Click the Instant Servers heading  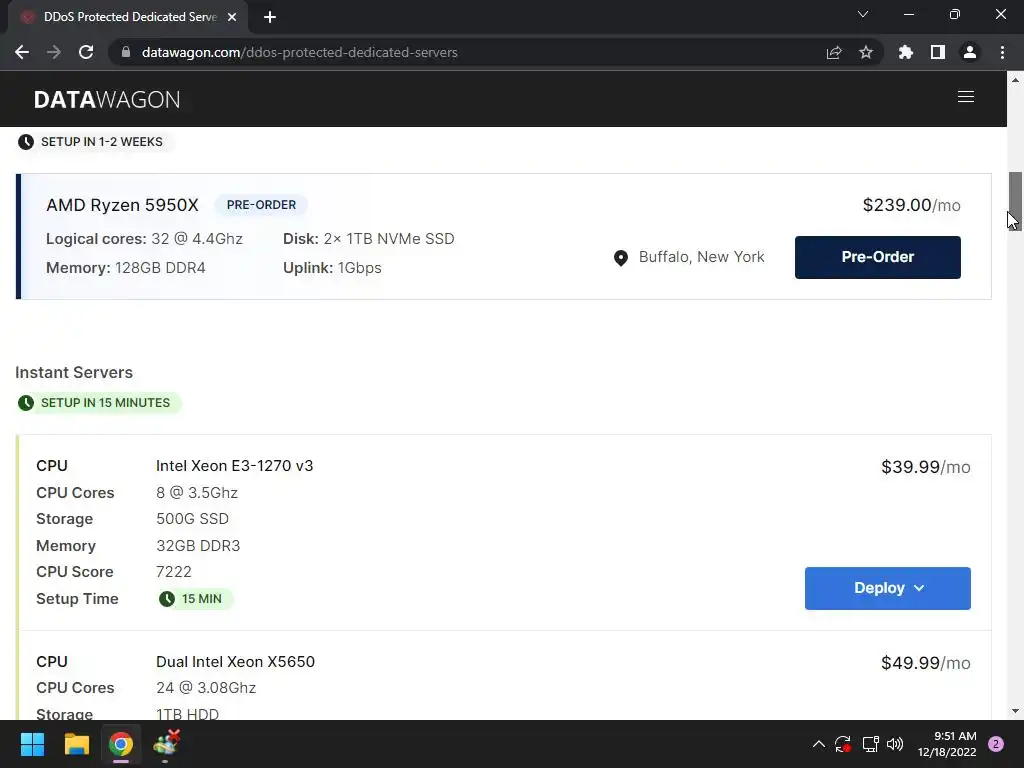click(x=74, y=372)
